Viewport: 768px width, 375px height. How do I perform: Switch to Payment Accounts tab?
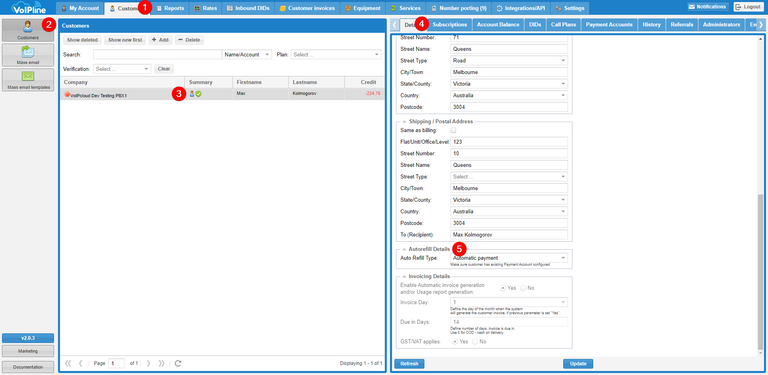[x=609, y=24]
